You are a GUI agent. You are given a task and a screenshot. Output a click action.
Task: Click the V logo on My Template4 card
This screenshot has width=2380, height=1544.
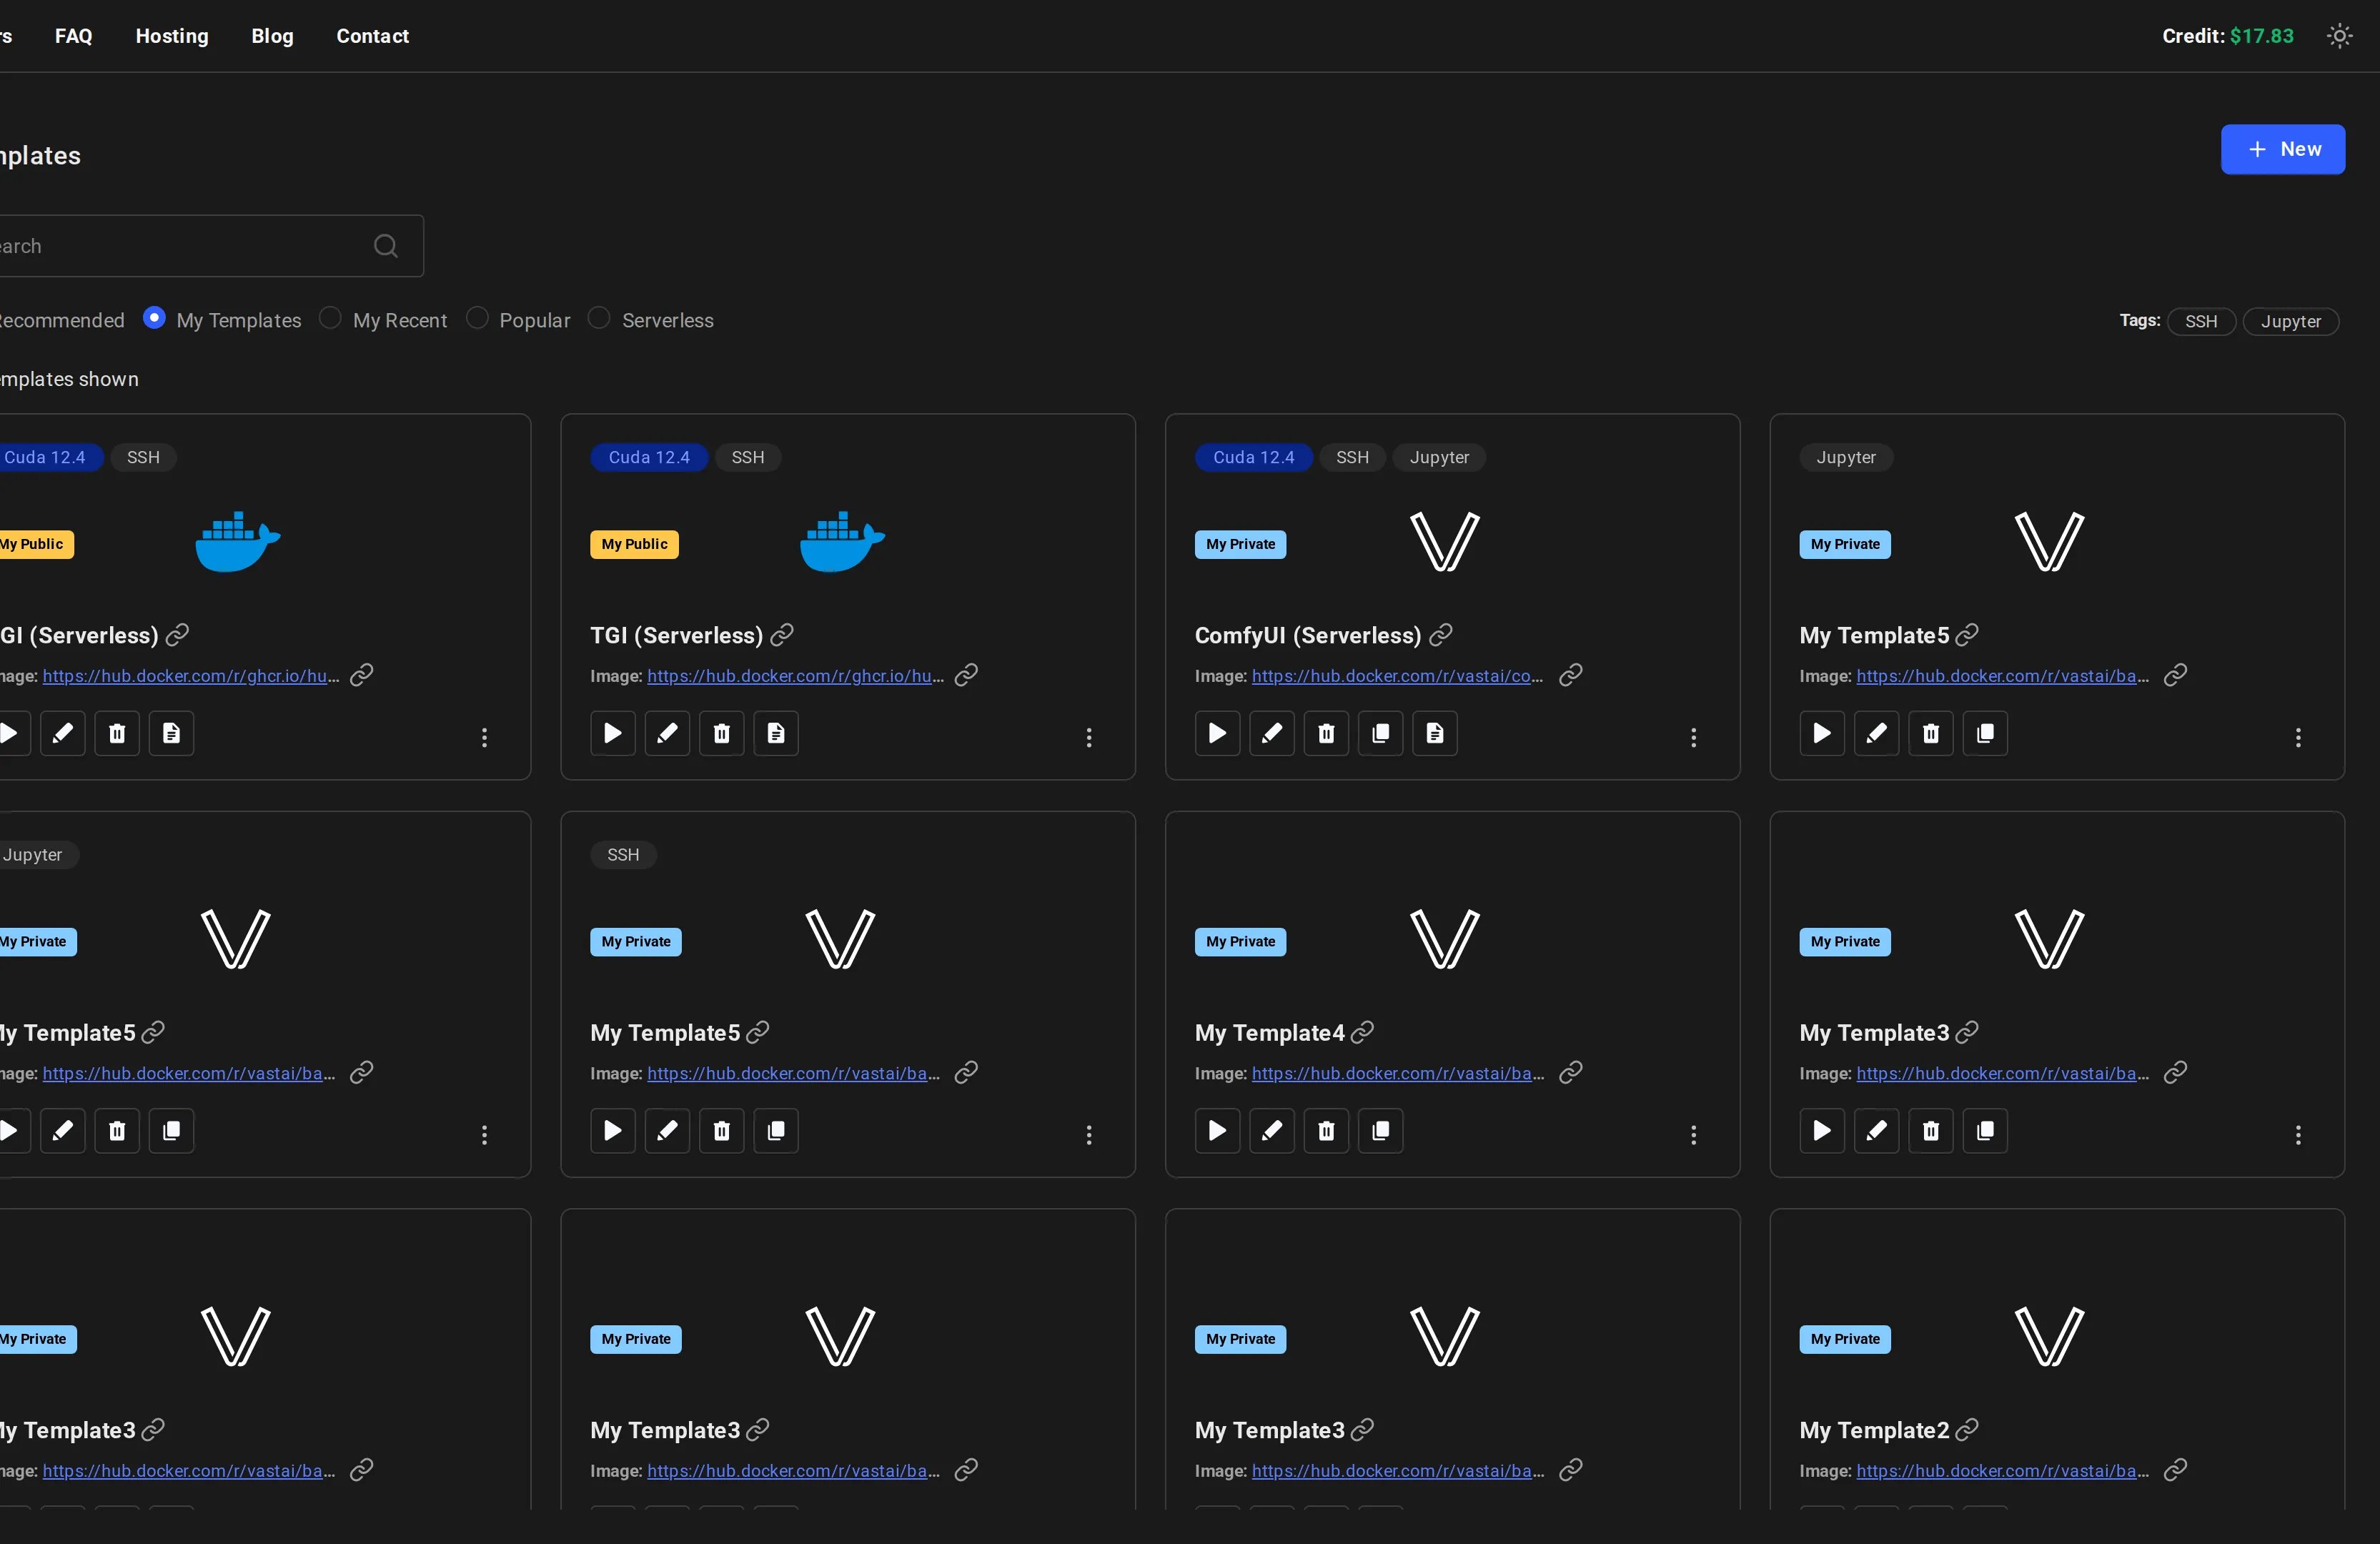click(1445, 938)
